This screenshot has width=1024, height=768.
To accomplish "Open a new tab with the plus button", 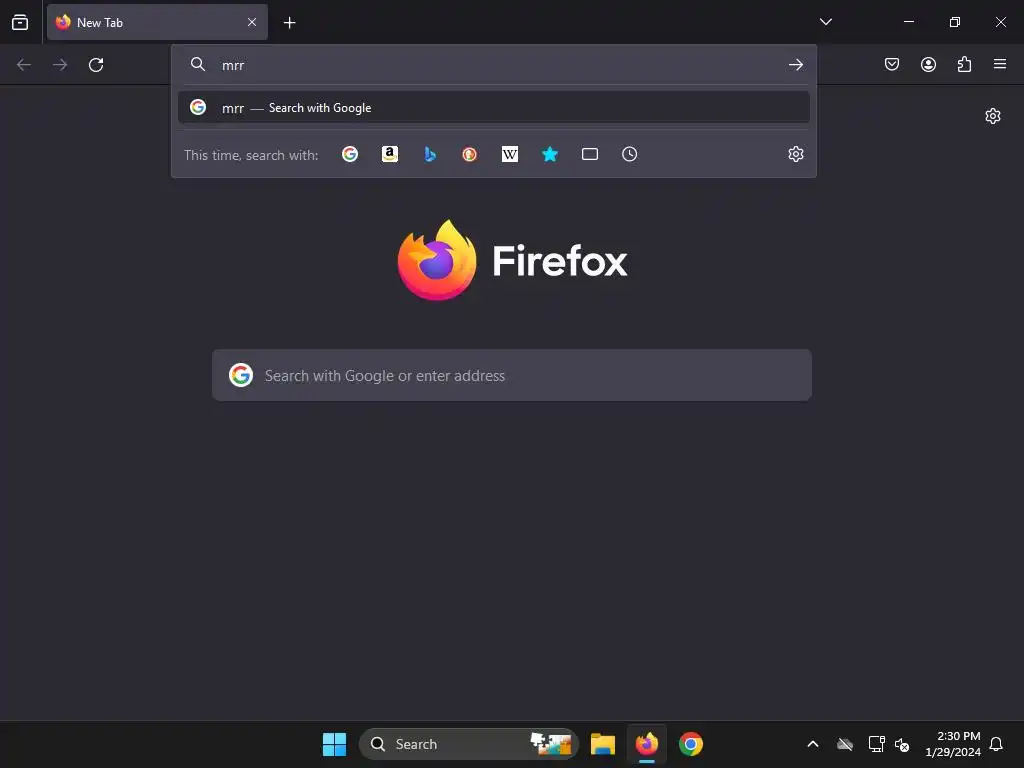I will (x=289, y=23).
